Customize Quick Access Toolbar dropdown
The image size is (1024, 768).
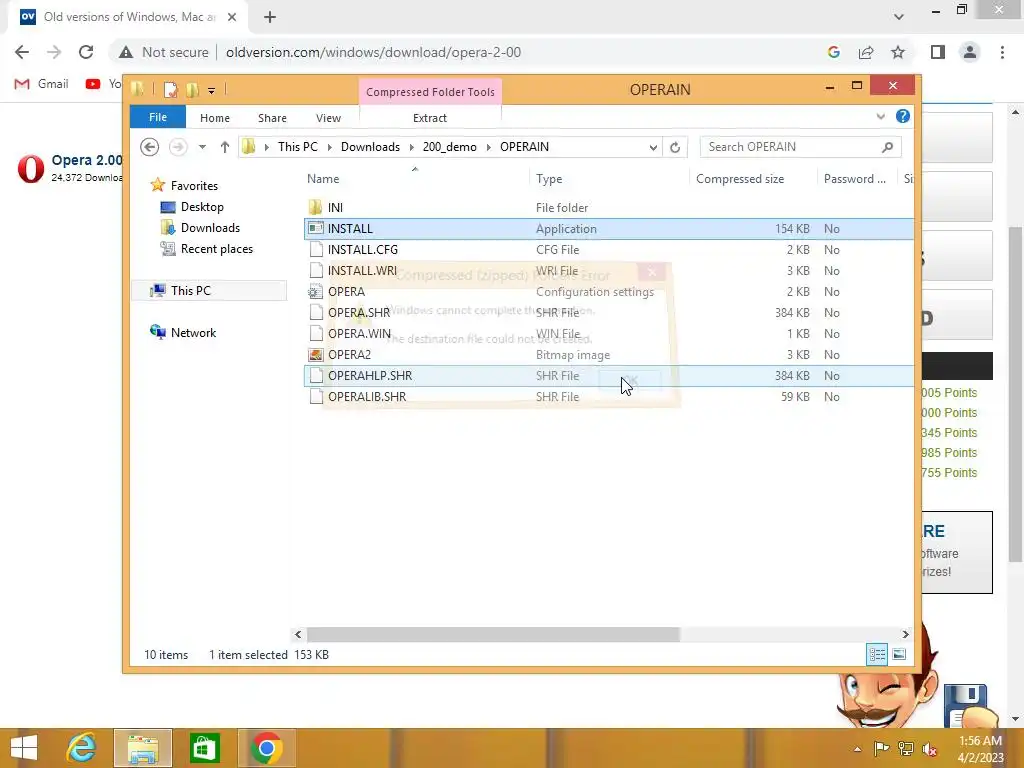click(x=212, y=90)
